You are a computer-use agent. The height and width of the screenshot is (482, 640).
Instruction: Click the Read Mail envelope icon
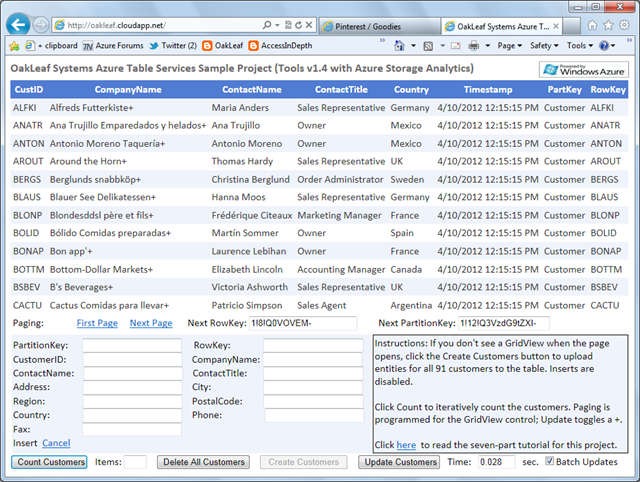click(x=456, y=45)
